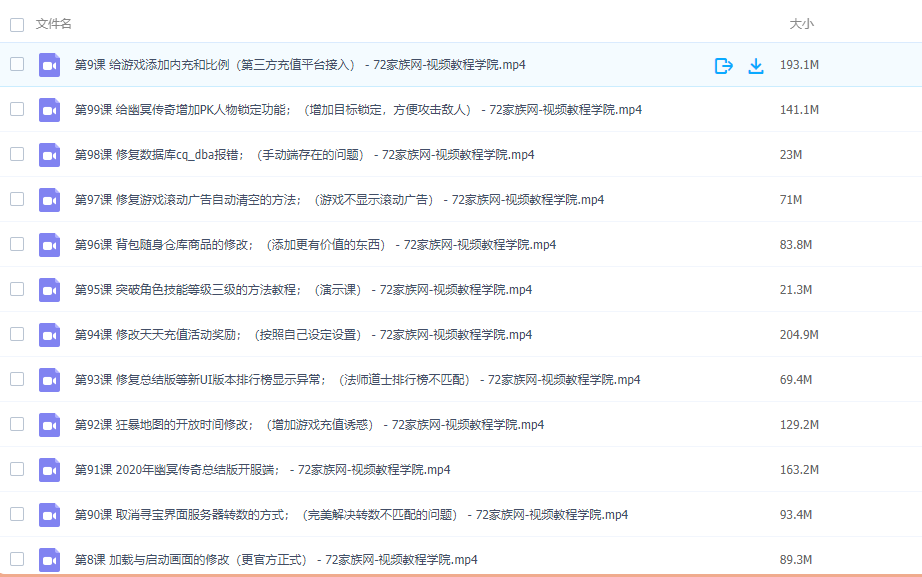The width and height of the screenshot is (922, 577).
Task: Toggle the select-all checkbox in header
Action: 17,23
